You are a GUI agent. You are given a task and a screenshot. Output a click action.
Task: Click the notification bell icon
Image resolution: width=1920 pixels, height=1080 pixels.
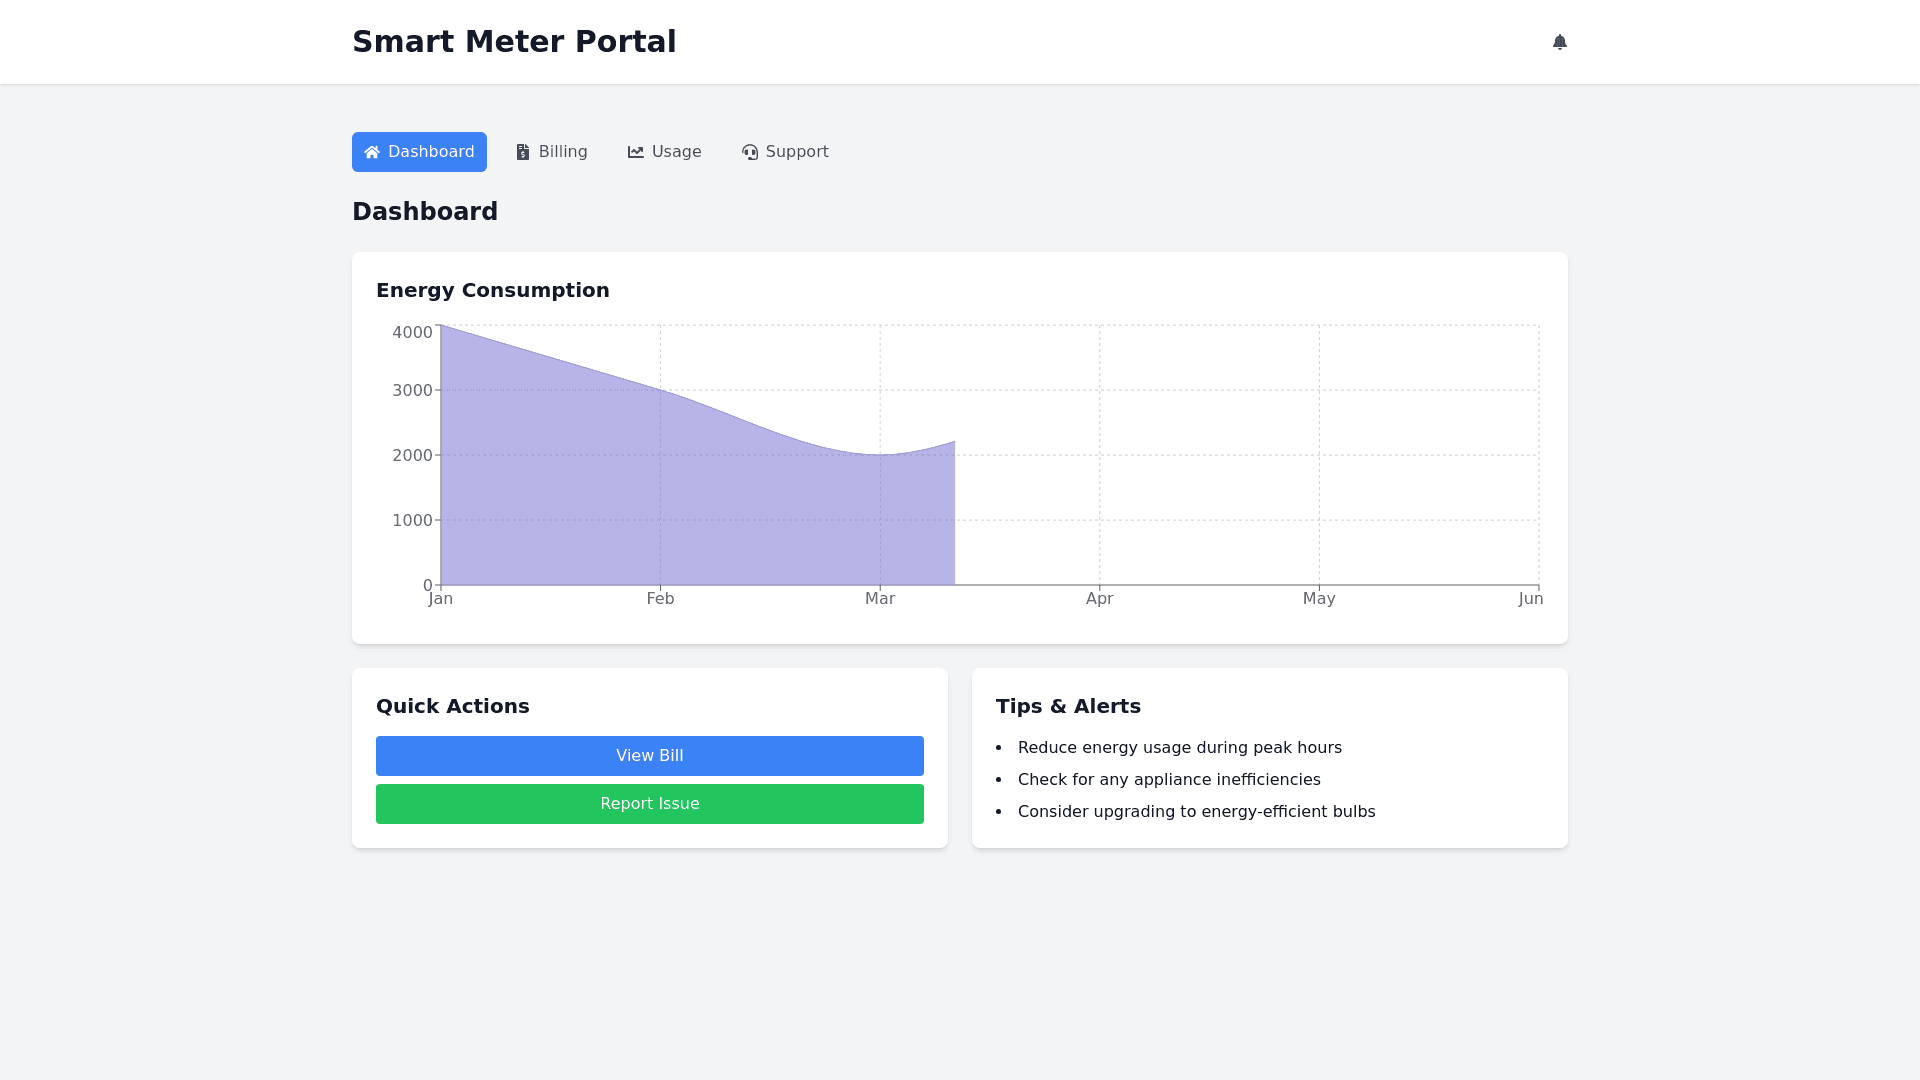[1559, 42]
